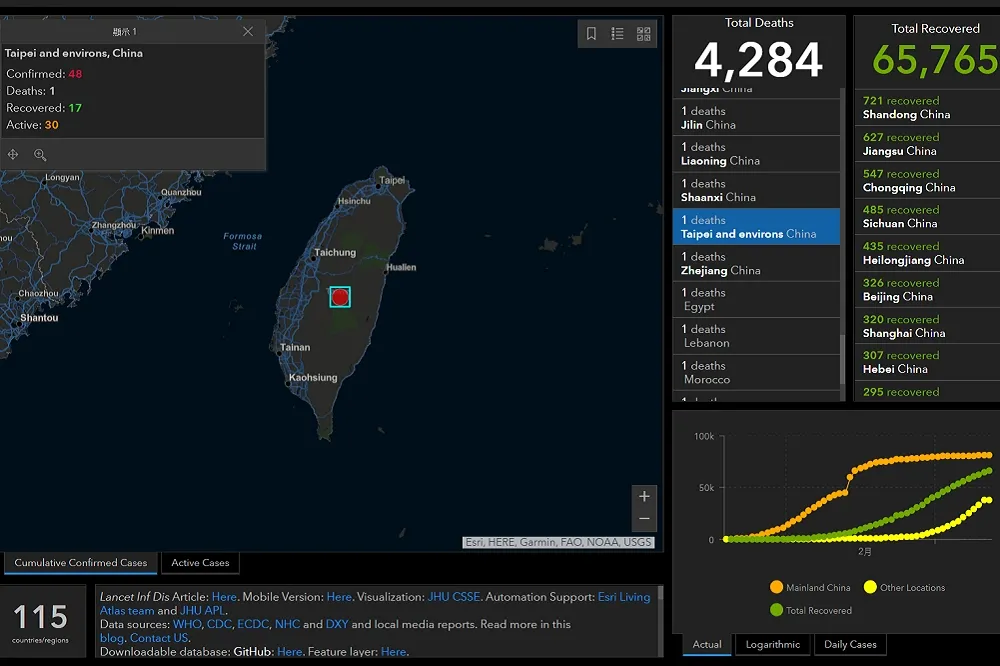Select Liaoning China in deaths list
1000x666 pixels.
tap(756, 154)
